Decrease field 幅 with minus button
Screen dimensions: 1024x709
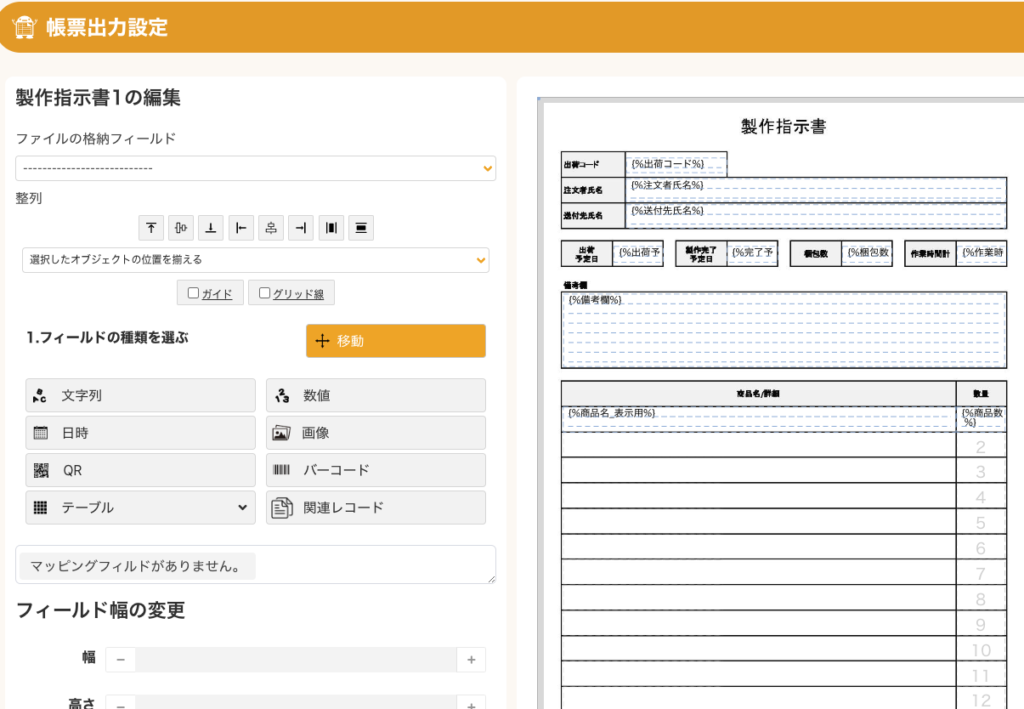[121, 660]
